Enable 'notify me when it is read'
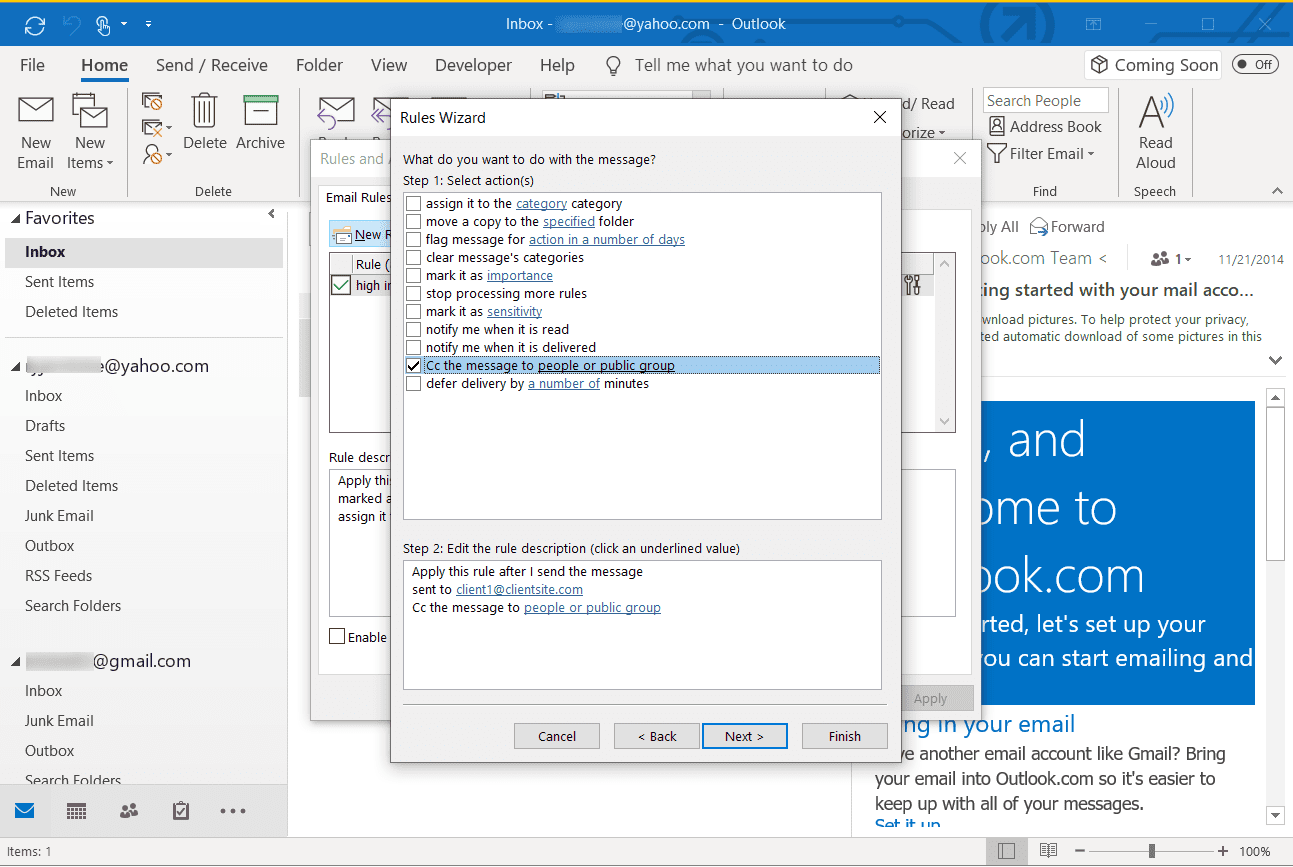Viewport: 1293px width, 867px height. (413, 329)
